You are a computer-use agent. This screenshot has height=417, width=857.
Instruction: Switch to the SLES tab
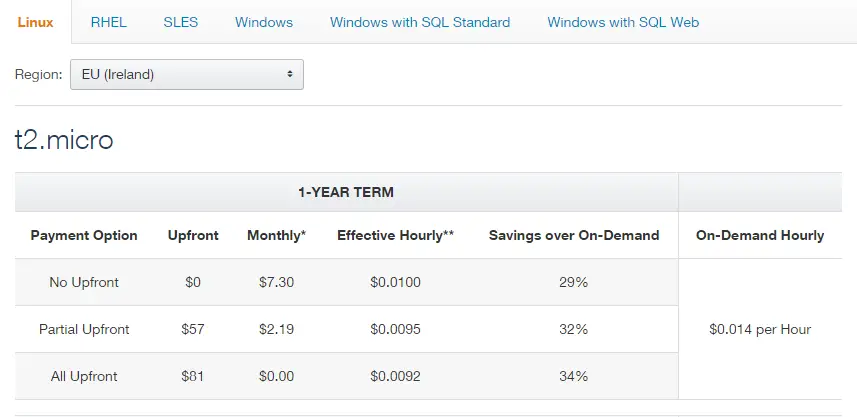pyautogui.click(x=180, y=22)
